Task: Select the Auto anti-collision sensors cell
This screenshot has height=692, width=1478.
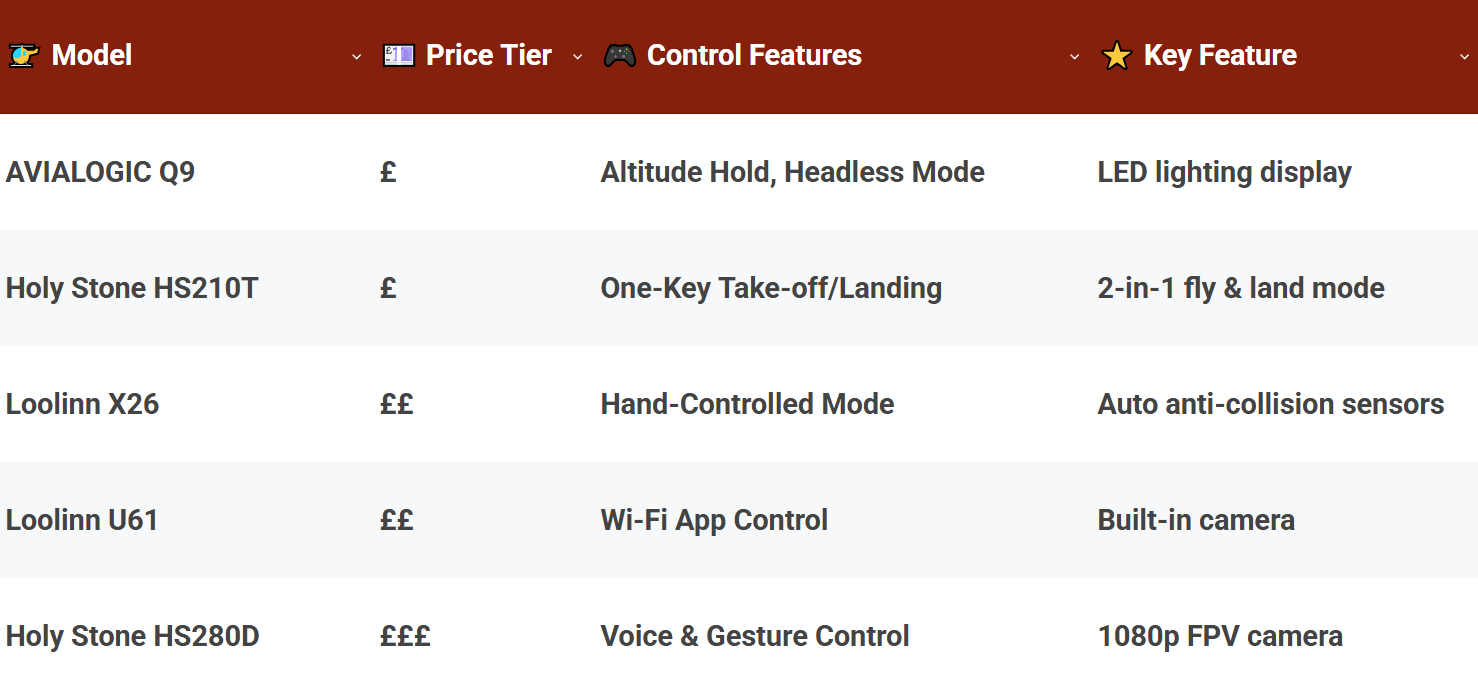Action: click(x=1270, y=404)
